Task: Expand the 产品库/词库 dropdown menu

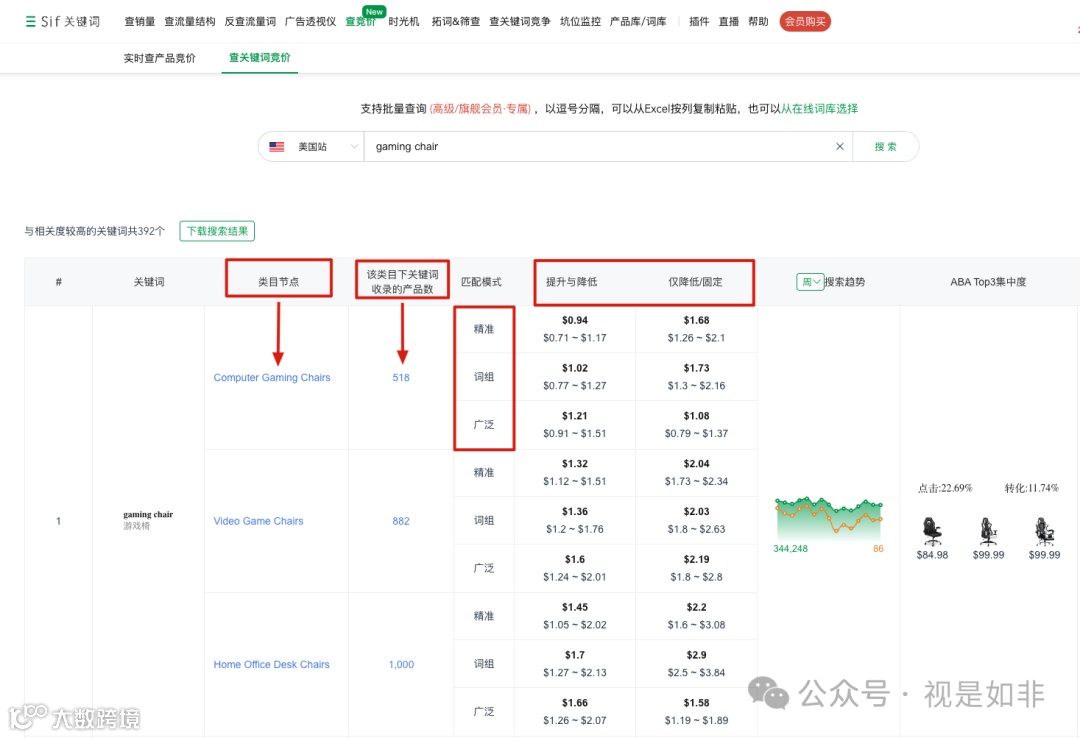Action: 641,21
